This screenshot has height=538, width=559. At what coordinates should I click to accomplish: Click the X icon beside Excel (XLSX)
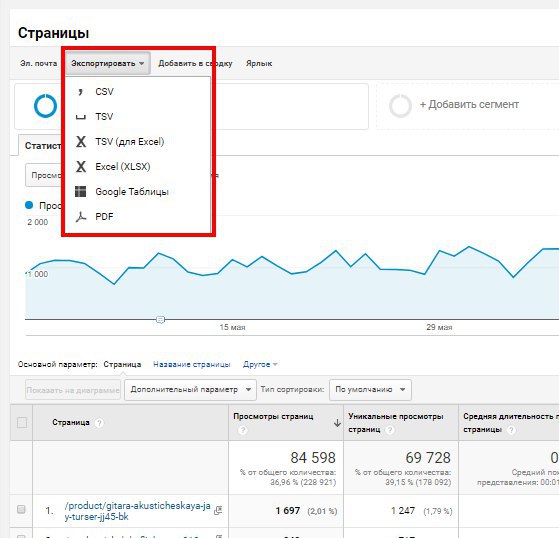pyautogui.click(x=81, y=166)
